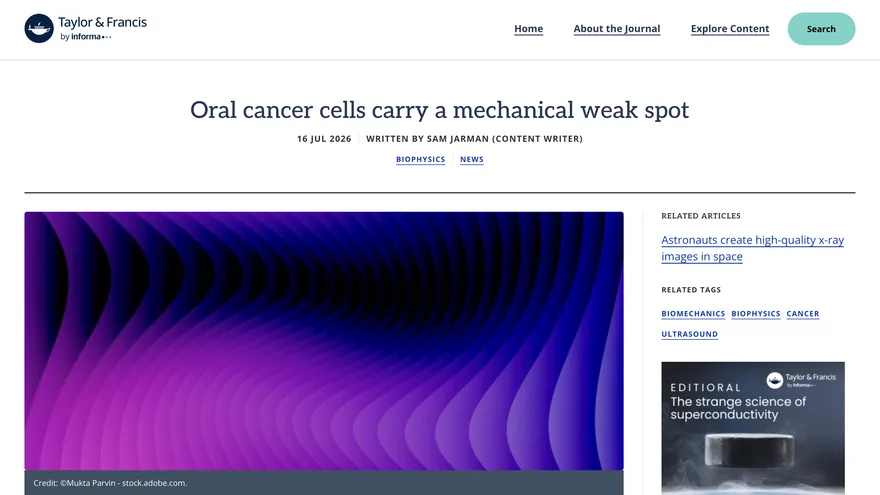Click the Taylor & Francis ship logo icon

coord(39,29)
